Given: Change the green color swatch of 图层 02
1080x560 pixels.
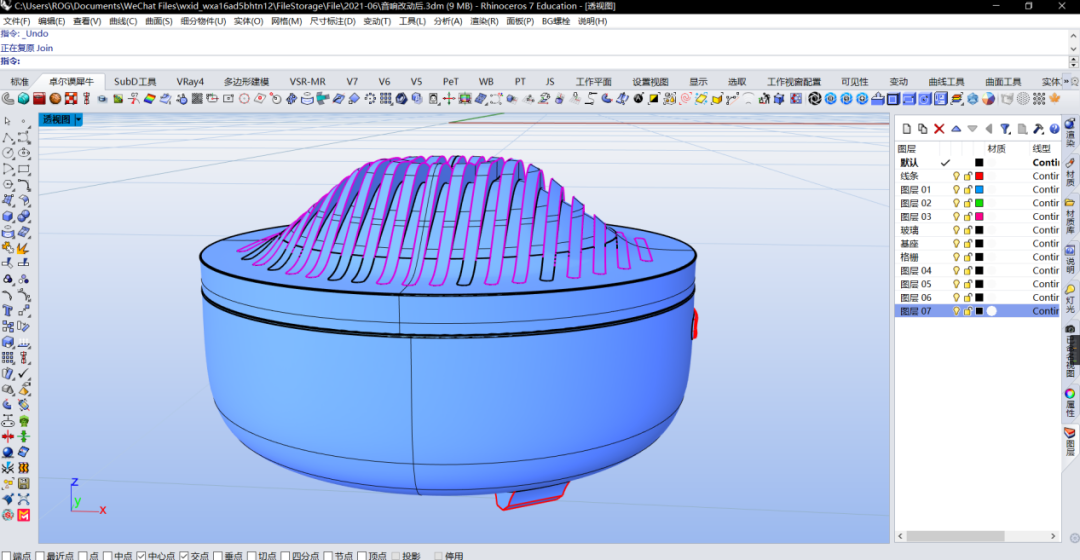Looking at the screenshot, I should (x=979, y=203).
